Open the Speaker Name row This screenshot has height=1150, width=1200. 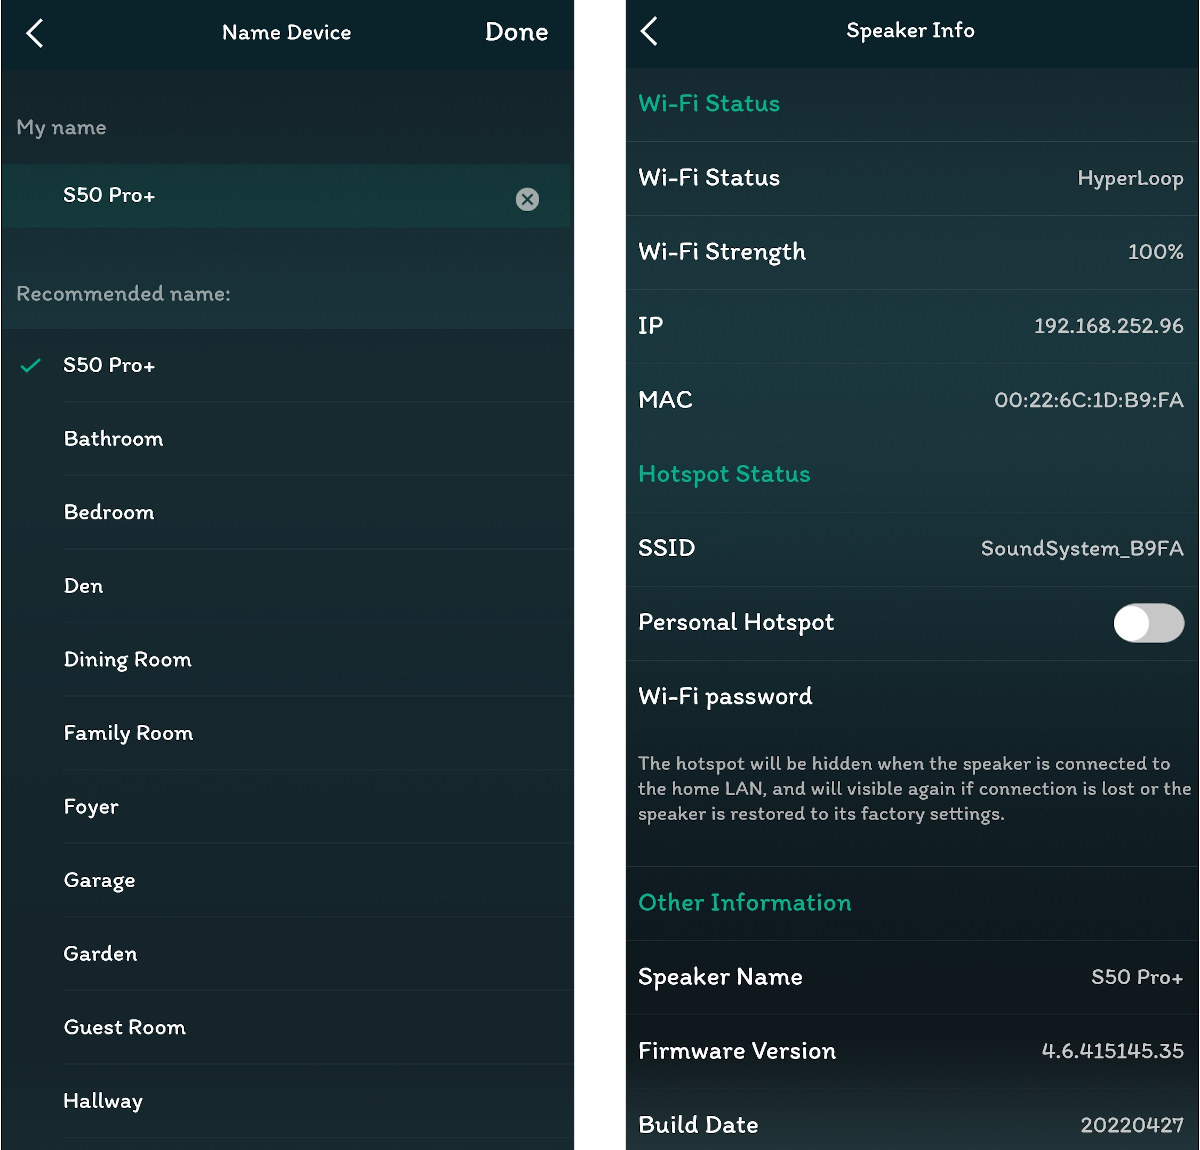pyautogui.click(x=912, y=977)
